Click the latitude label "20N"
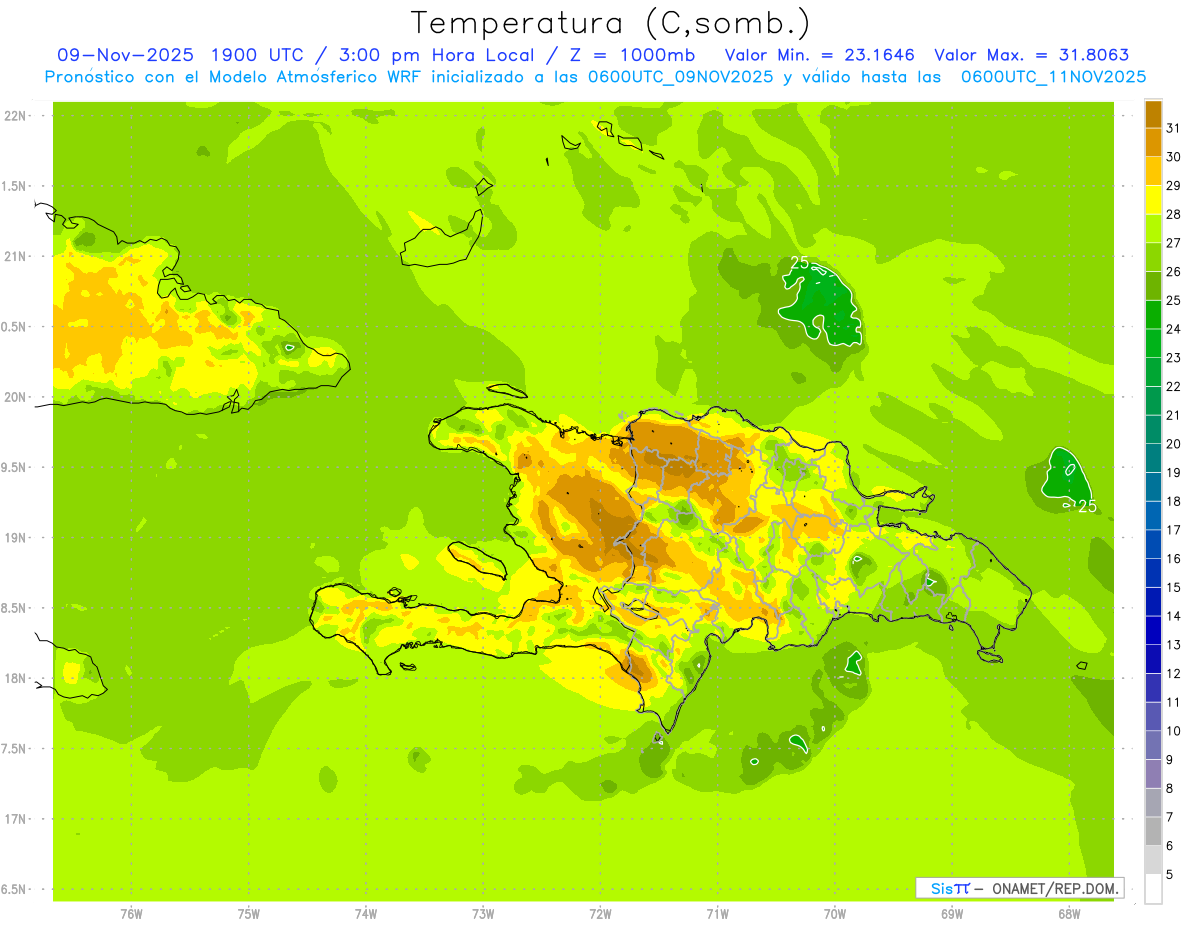This screenshot has height=927, width=1200. tap(16, 397)
